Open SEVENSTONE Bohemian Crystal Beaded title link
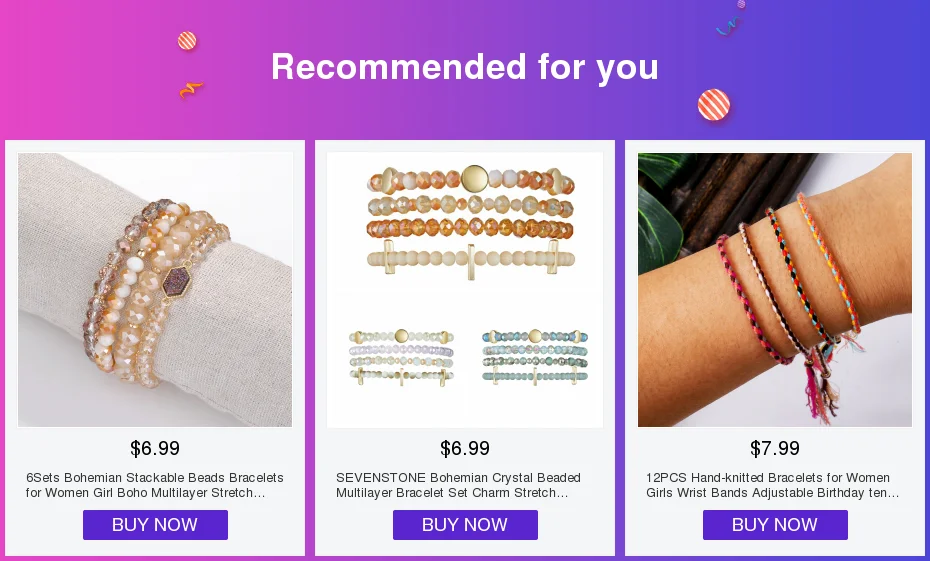Image resolution: width=930 pixels, height=561 pixels. [x=460, y=485]
